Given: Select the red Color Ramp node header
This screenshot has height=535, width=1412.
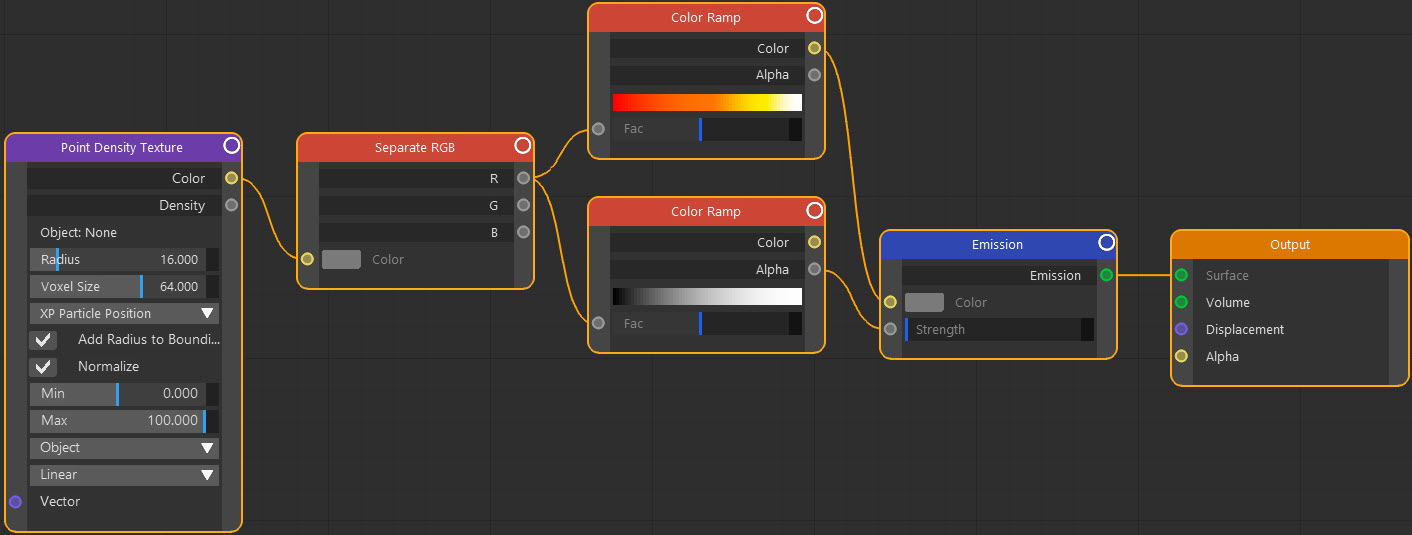Looking at the screenshot, I should (706, 17).
